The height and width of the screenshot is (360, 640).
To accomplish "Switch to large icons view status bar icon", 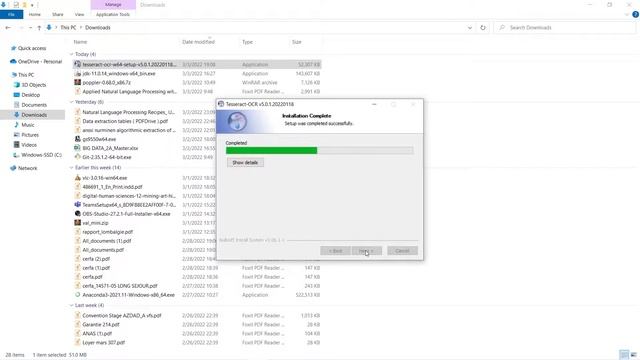I will (x=633, y=354).
